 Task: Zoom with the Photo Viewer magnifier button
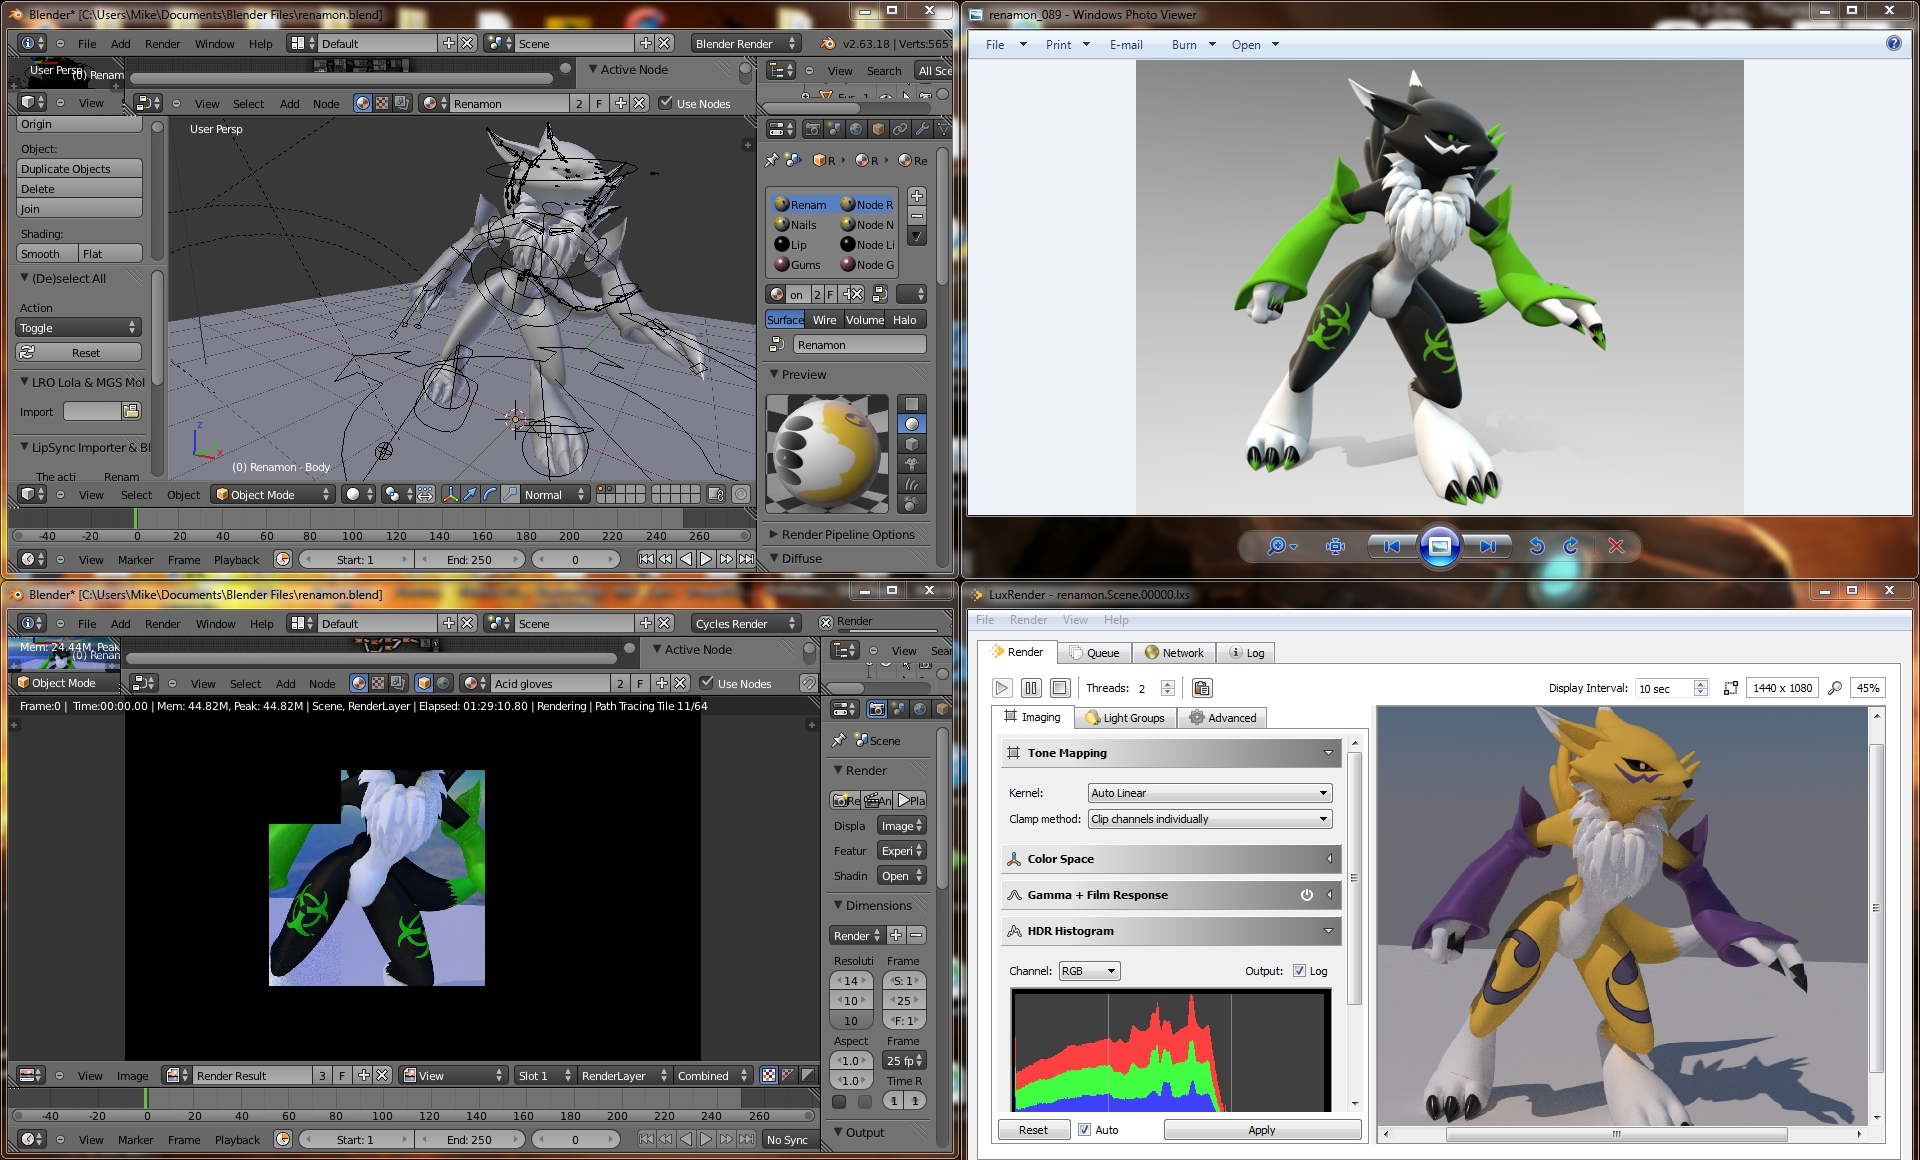coord(1281,546)
